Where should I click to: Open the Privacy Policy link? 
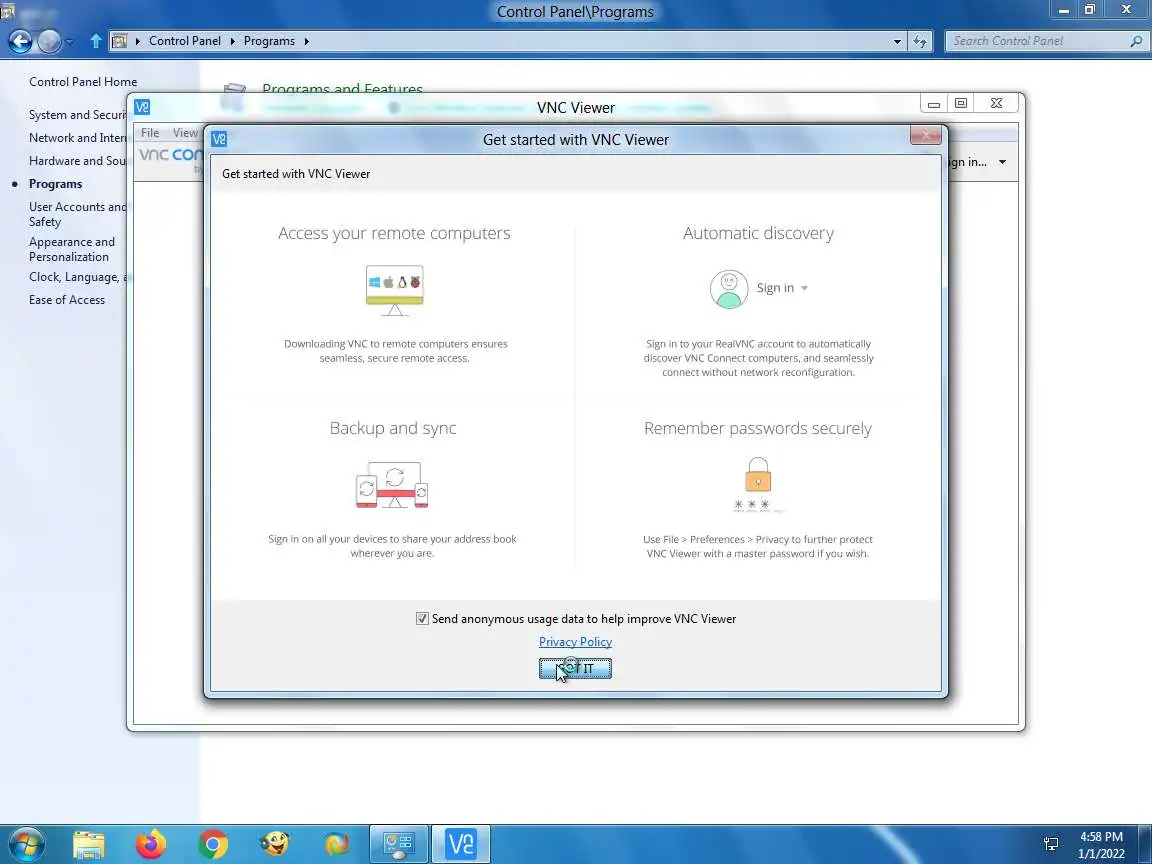(x=575, y=641)
